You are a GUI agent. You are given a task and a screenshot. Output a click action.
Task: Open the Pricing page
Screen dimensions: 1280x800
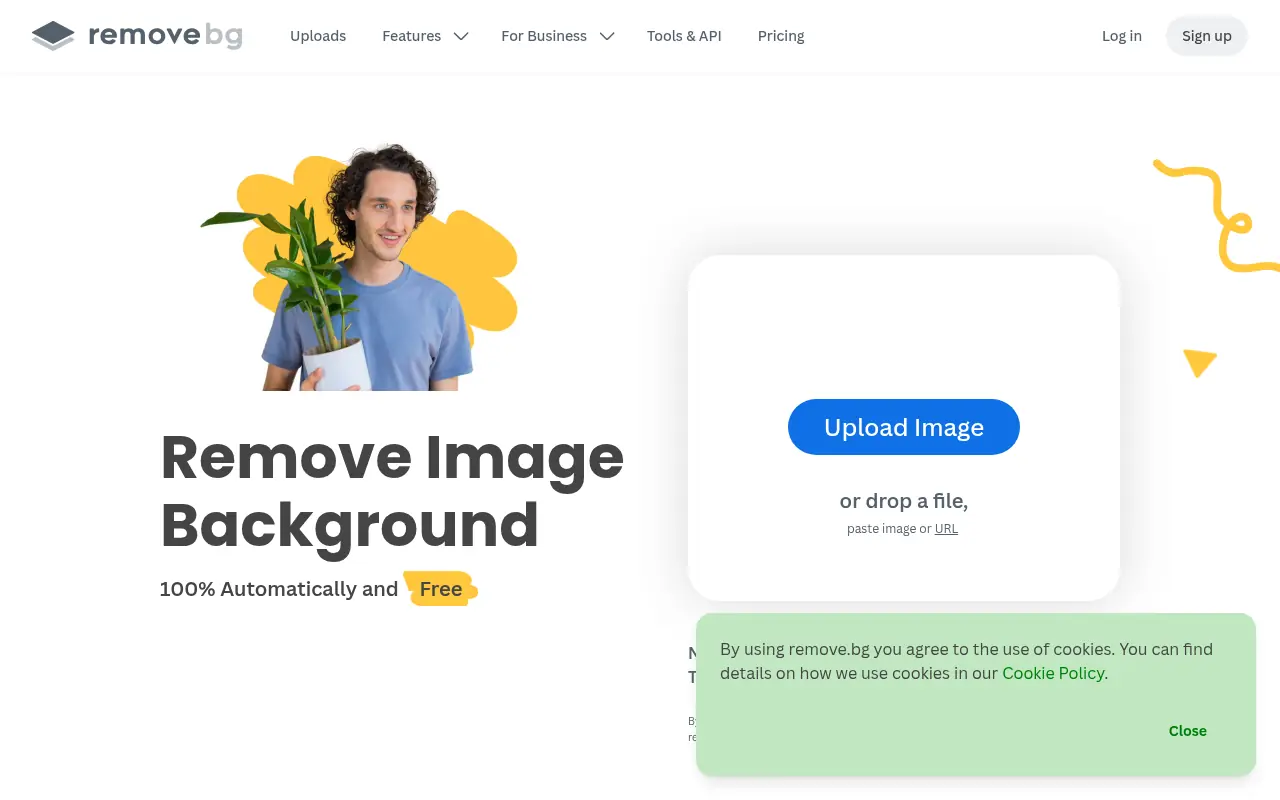[x=781, y=36]
